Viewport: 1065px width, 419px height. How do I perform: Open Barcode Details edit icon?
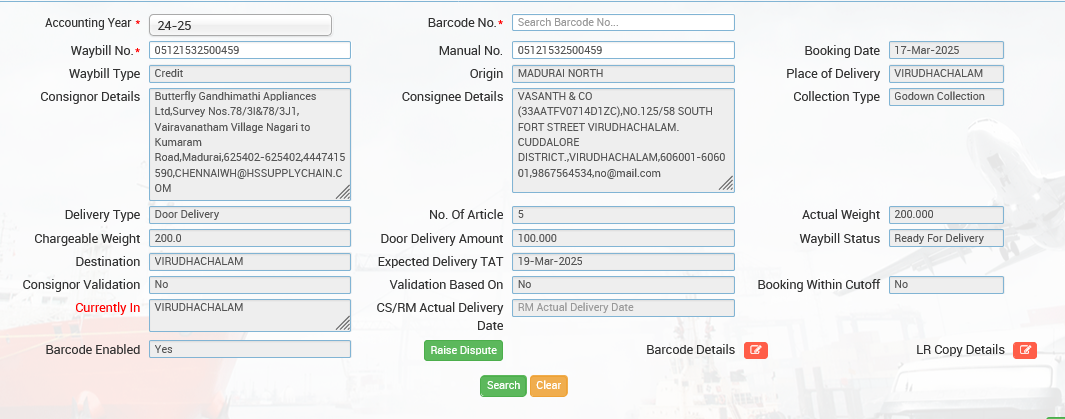[755, 350]
